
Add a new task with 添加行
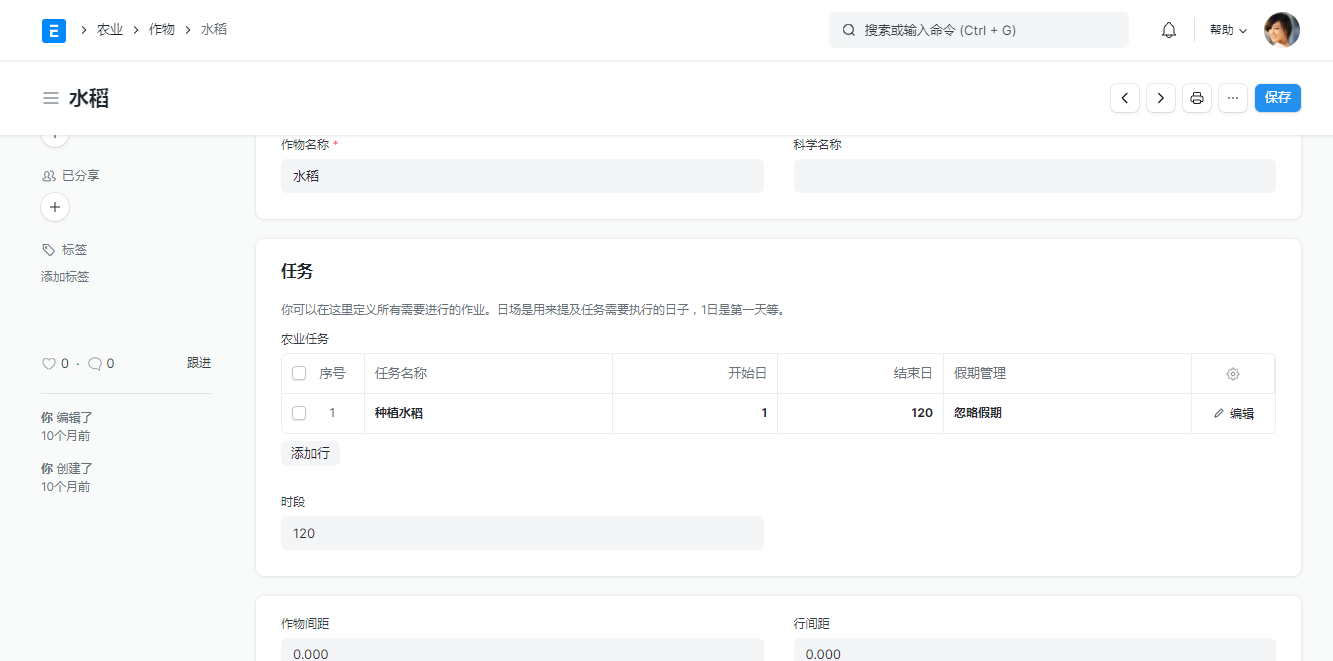(x=310, y=454)
